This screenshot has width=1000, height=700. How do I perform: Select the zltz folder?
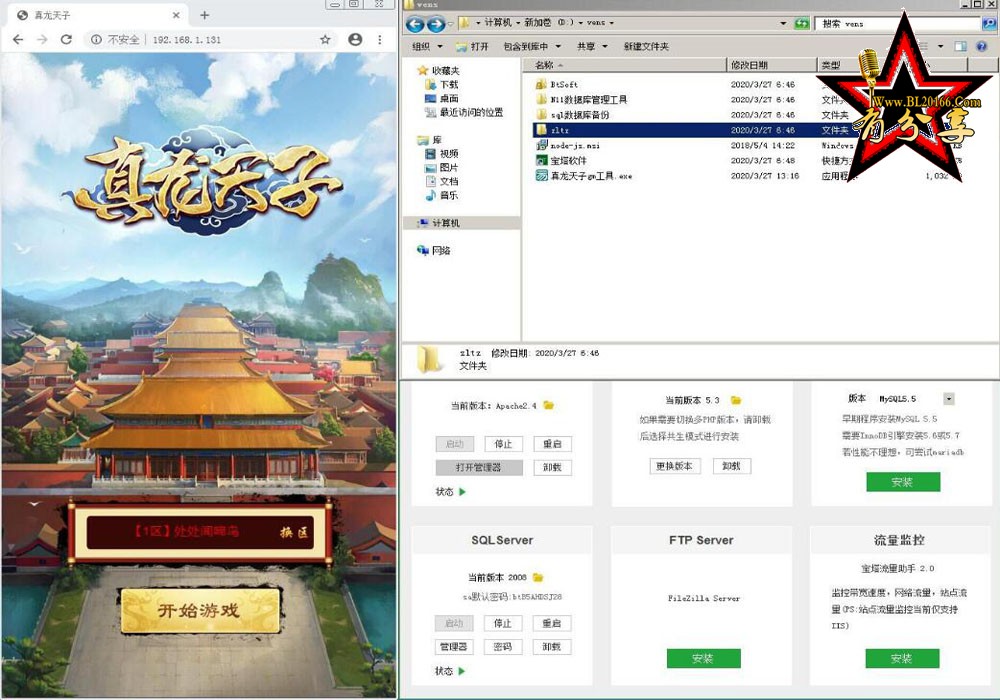(552, 130)
